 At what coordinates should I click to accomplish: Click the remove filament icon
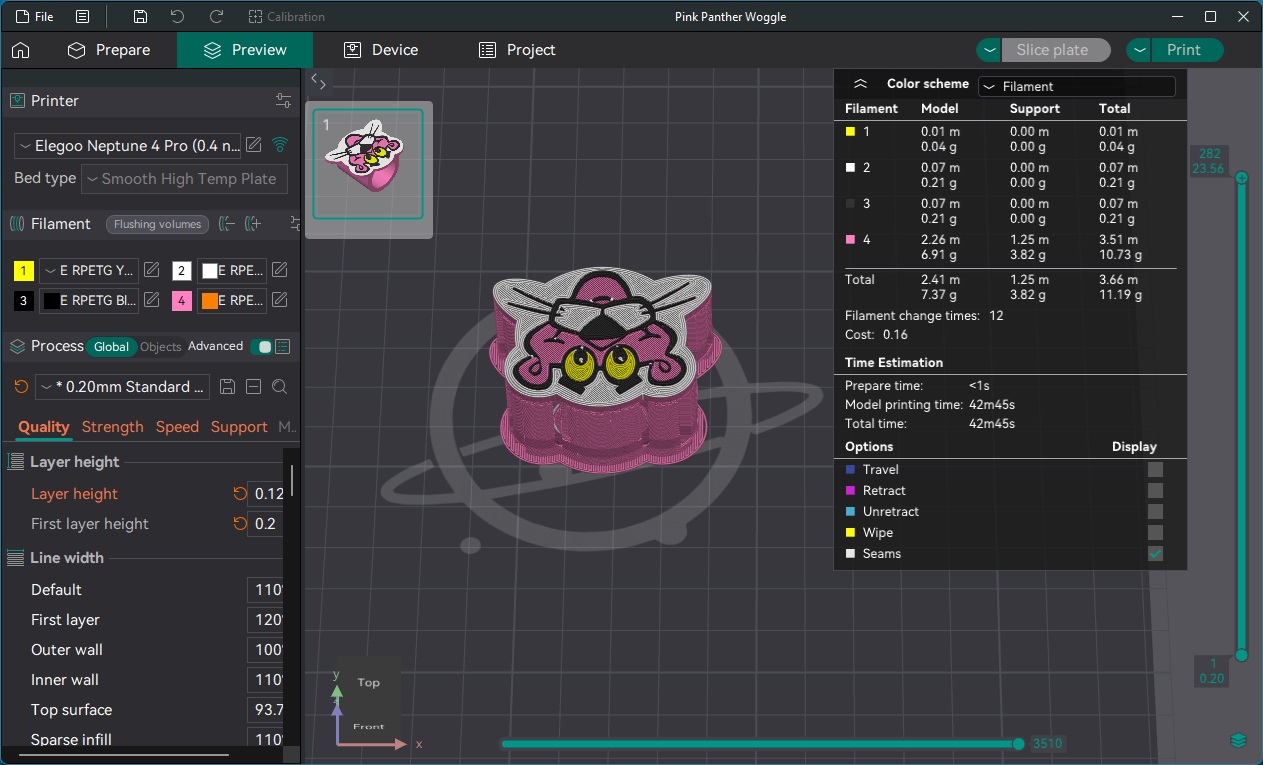point(227,224)
